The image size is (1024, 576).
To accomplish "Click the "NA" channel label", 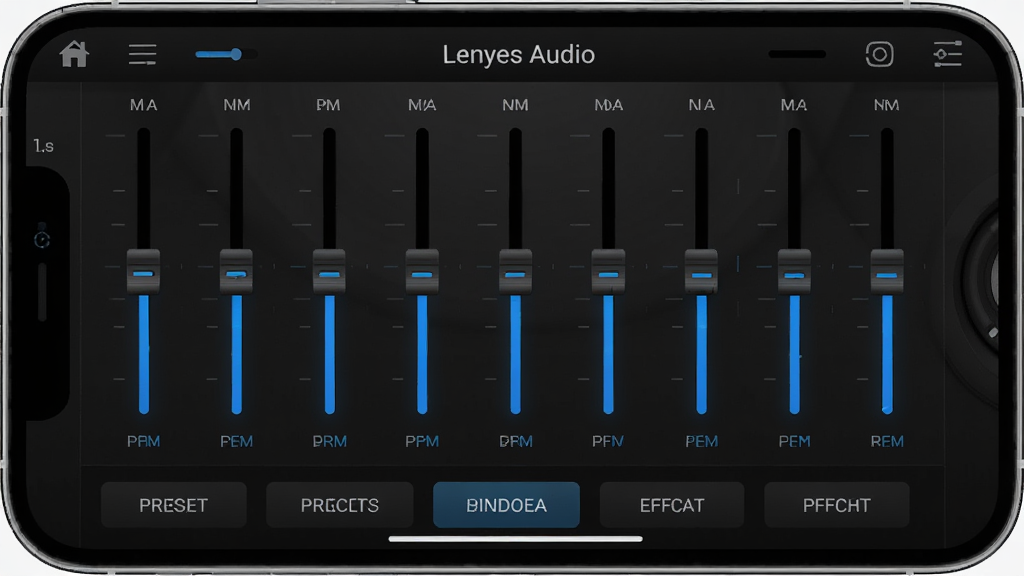I will coord(701,105).
